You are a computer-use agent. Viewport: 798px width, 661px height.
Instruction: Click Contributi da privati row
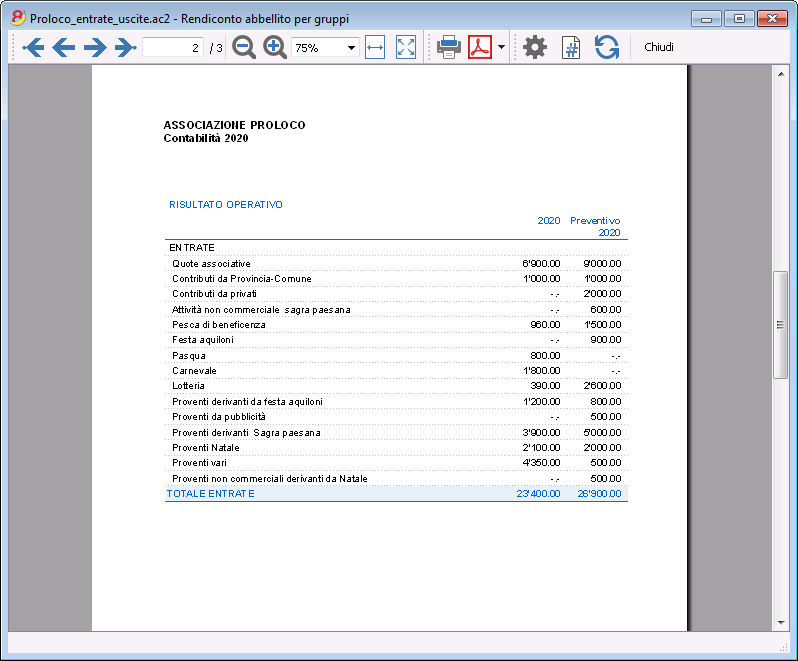tap(396, 294)
